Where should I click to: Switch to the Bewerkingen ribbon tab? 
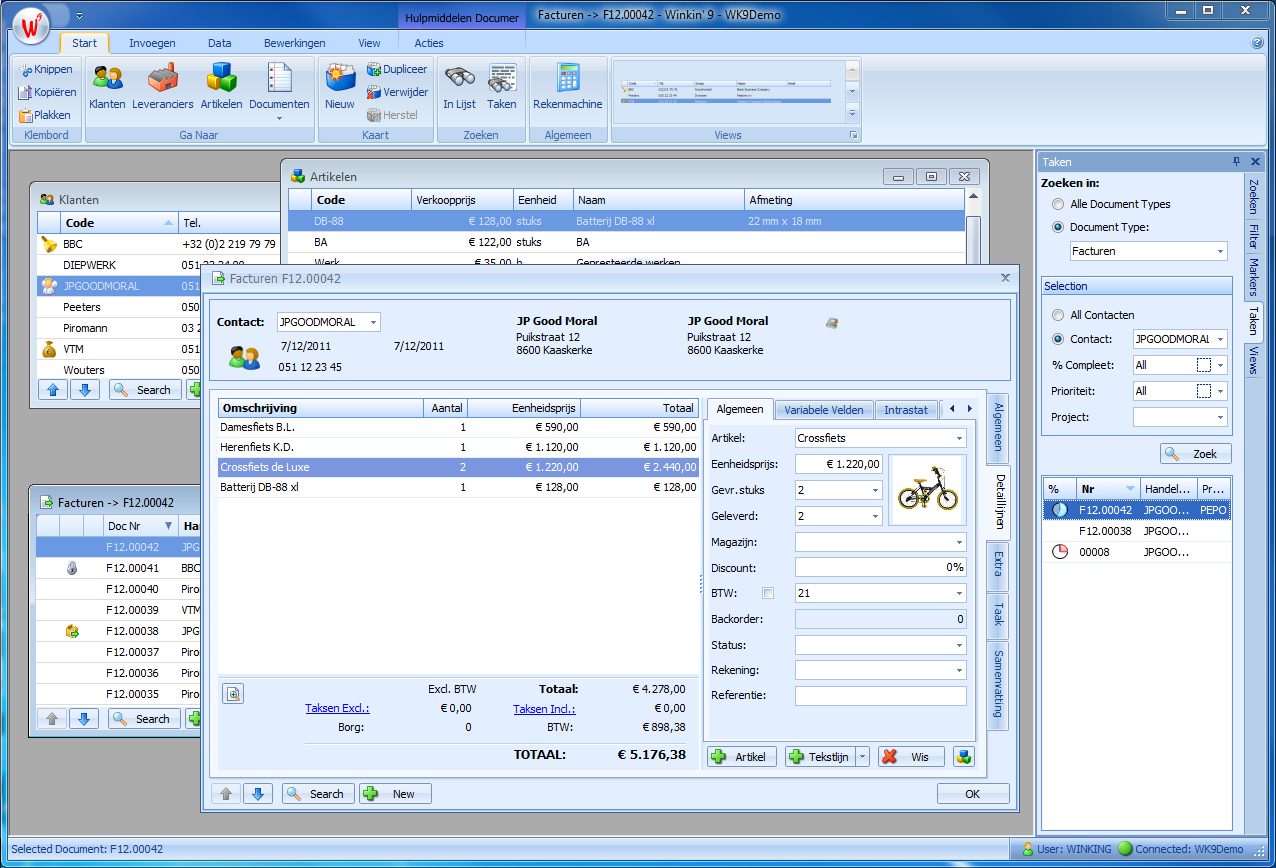click(x=294, y=43)
